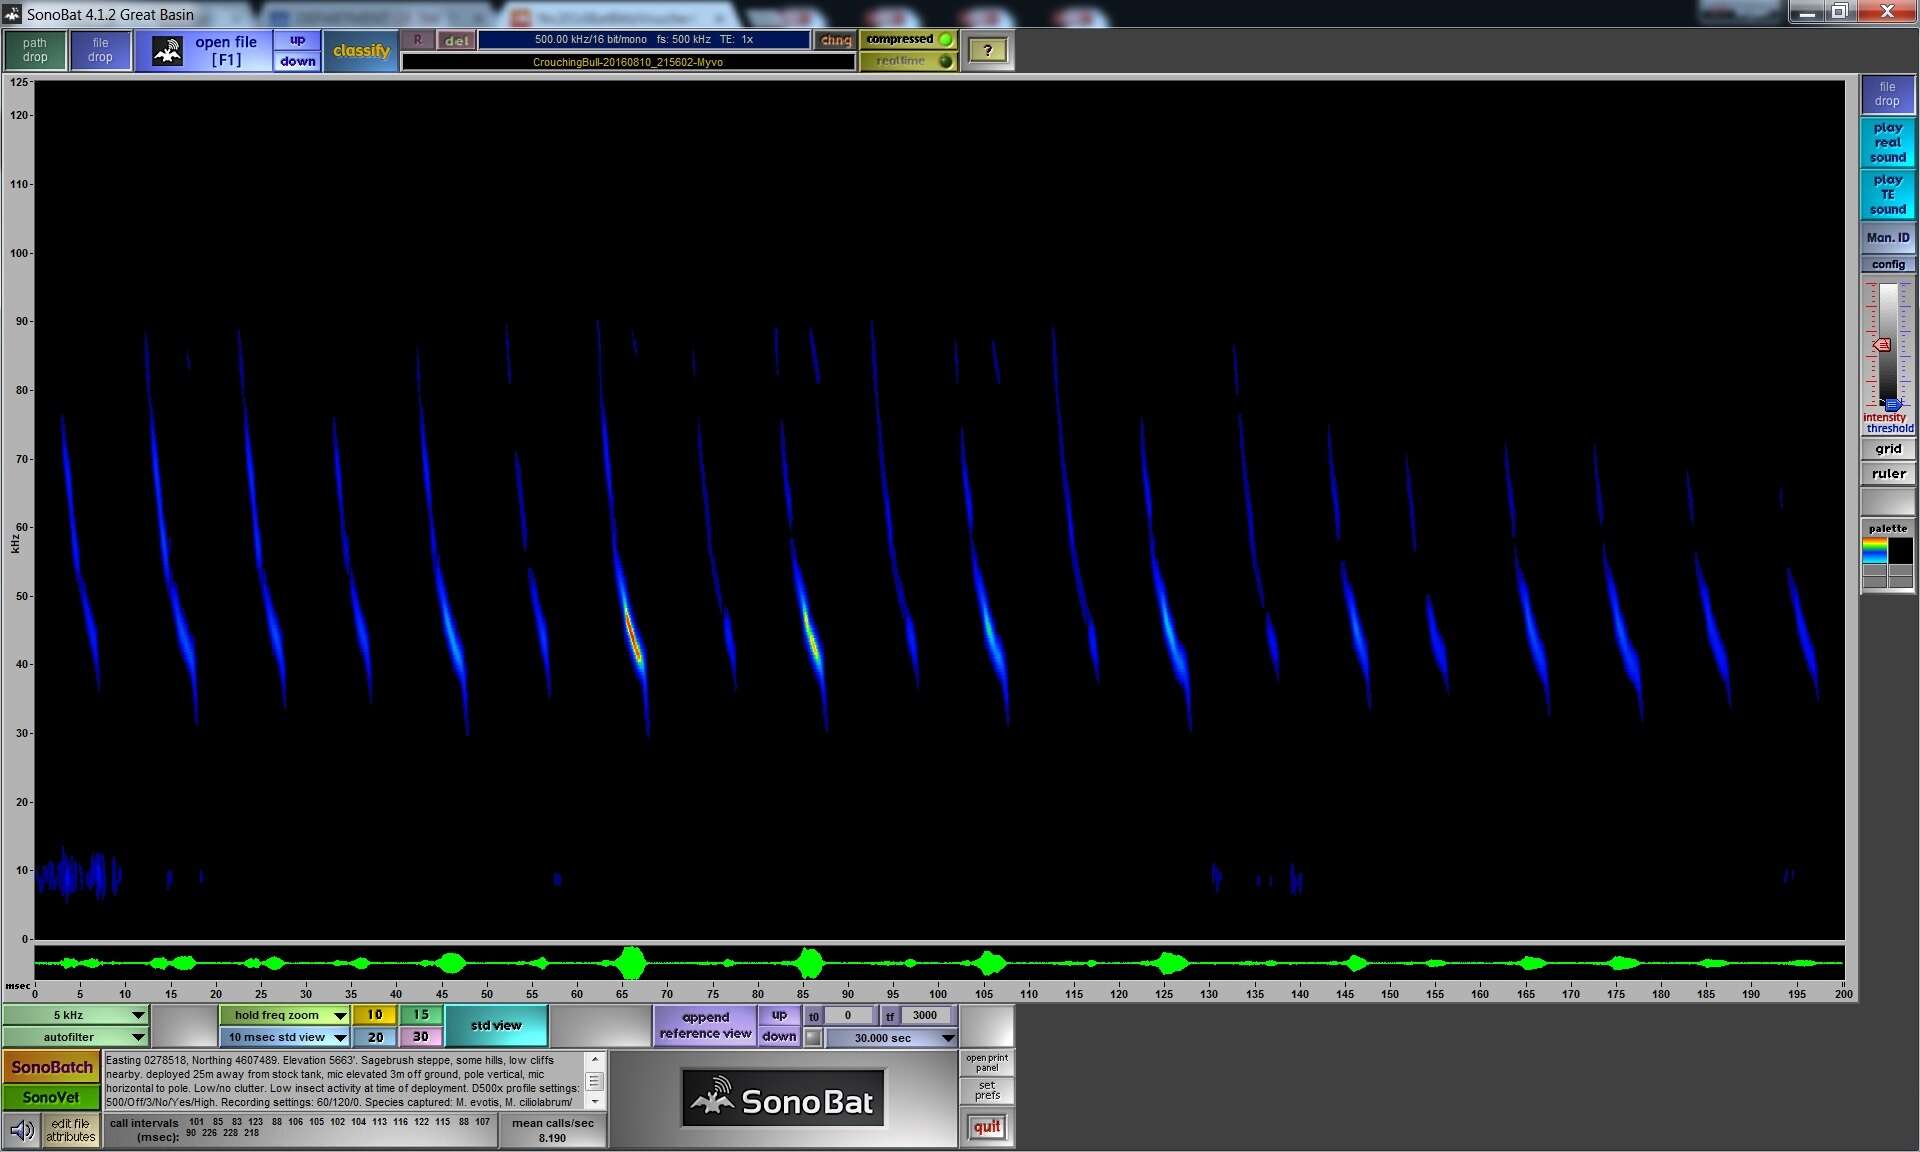Open the SonoVet module
This screenshot has width=1920, height=1152.
(x=52, y=1097)
